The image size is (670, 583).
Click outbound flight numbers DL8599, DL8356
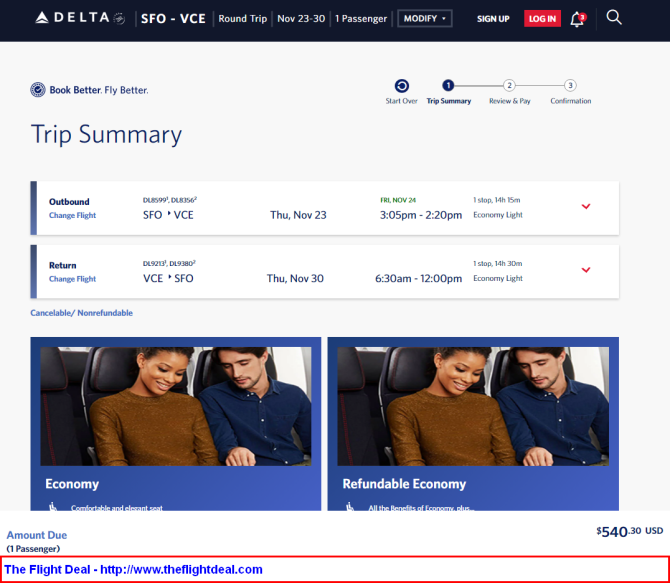coord(170,200)
